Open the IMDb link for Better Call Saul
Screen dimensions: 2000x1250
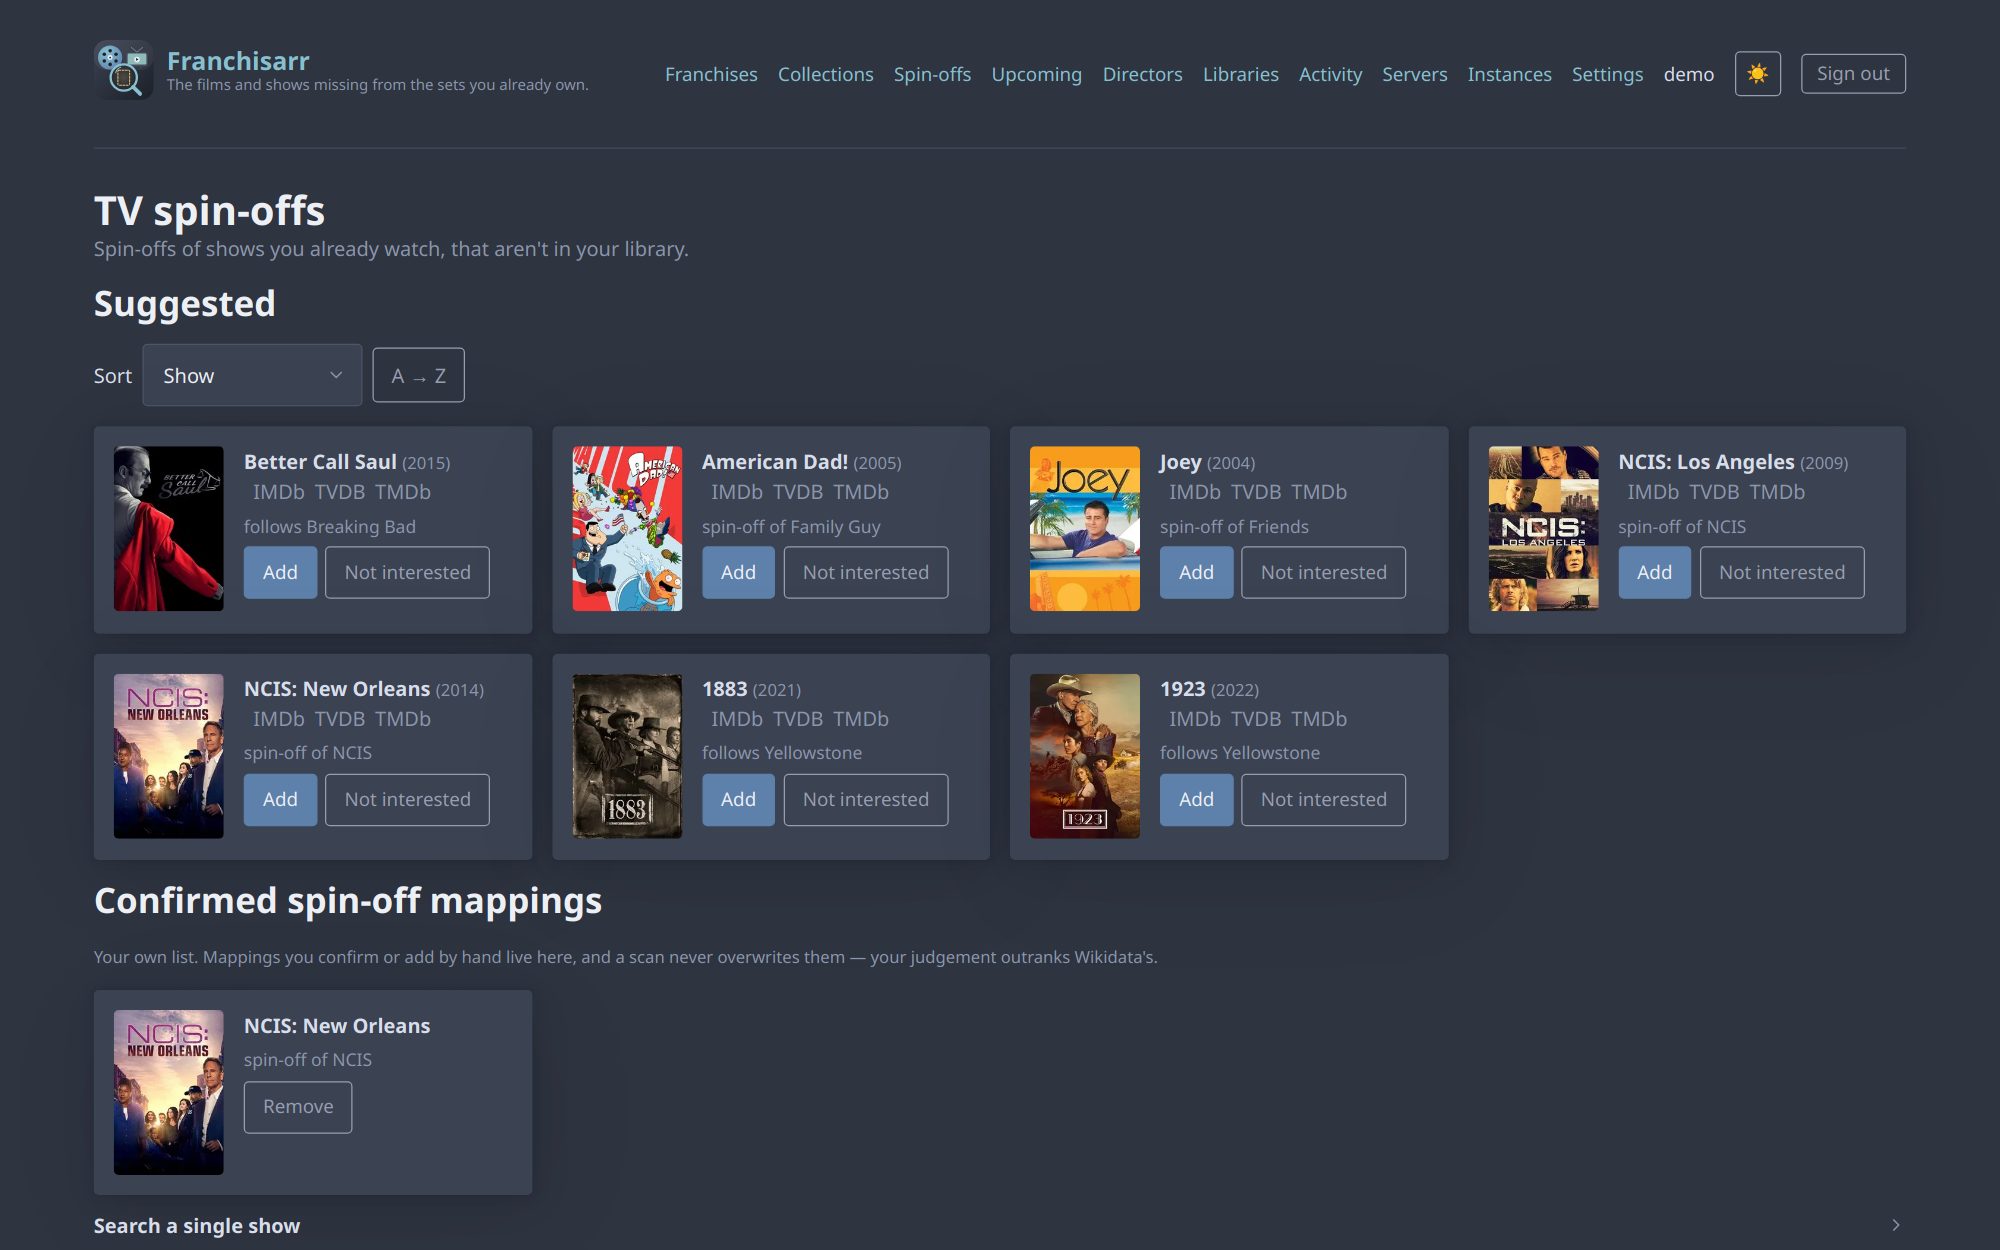[x=279, y=492]
